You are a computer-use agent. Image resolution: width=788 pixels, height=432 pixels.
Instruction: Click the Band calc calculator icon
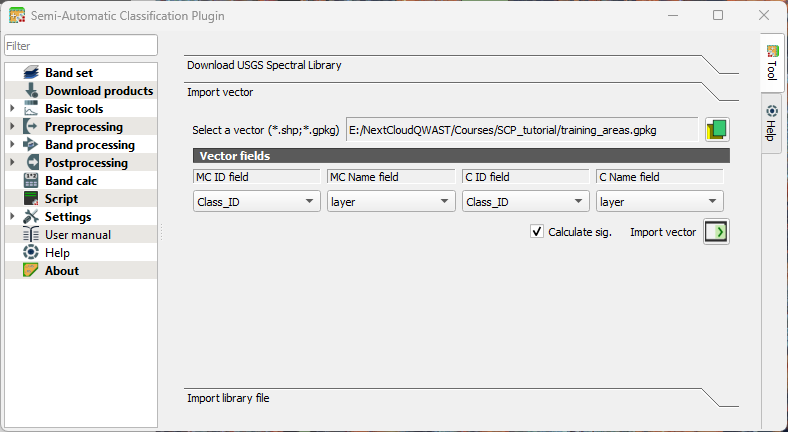[30, 181]
